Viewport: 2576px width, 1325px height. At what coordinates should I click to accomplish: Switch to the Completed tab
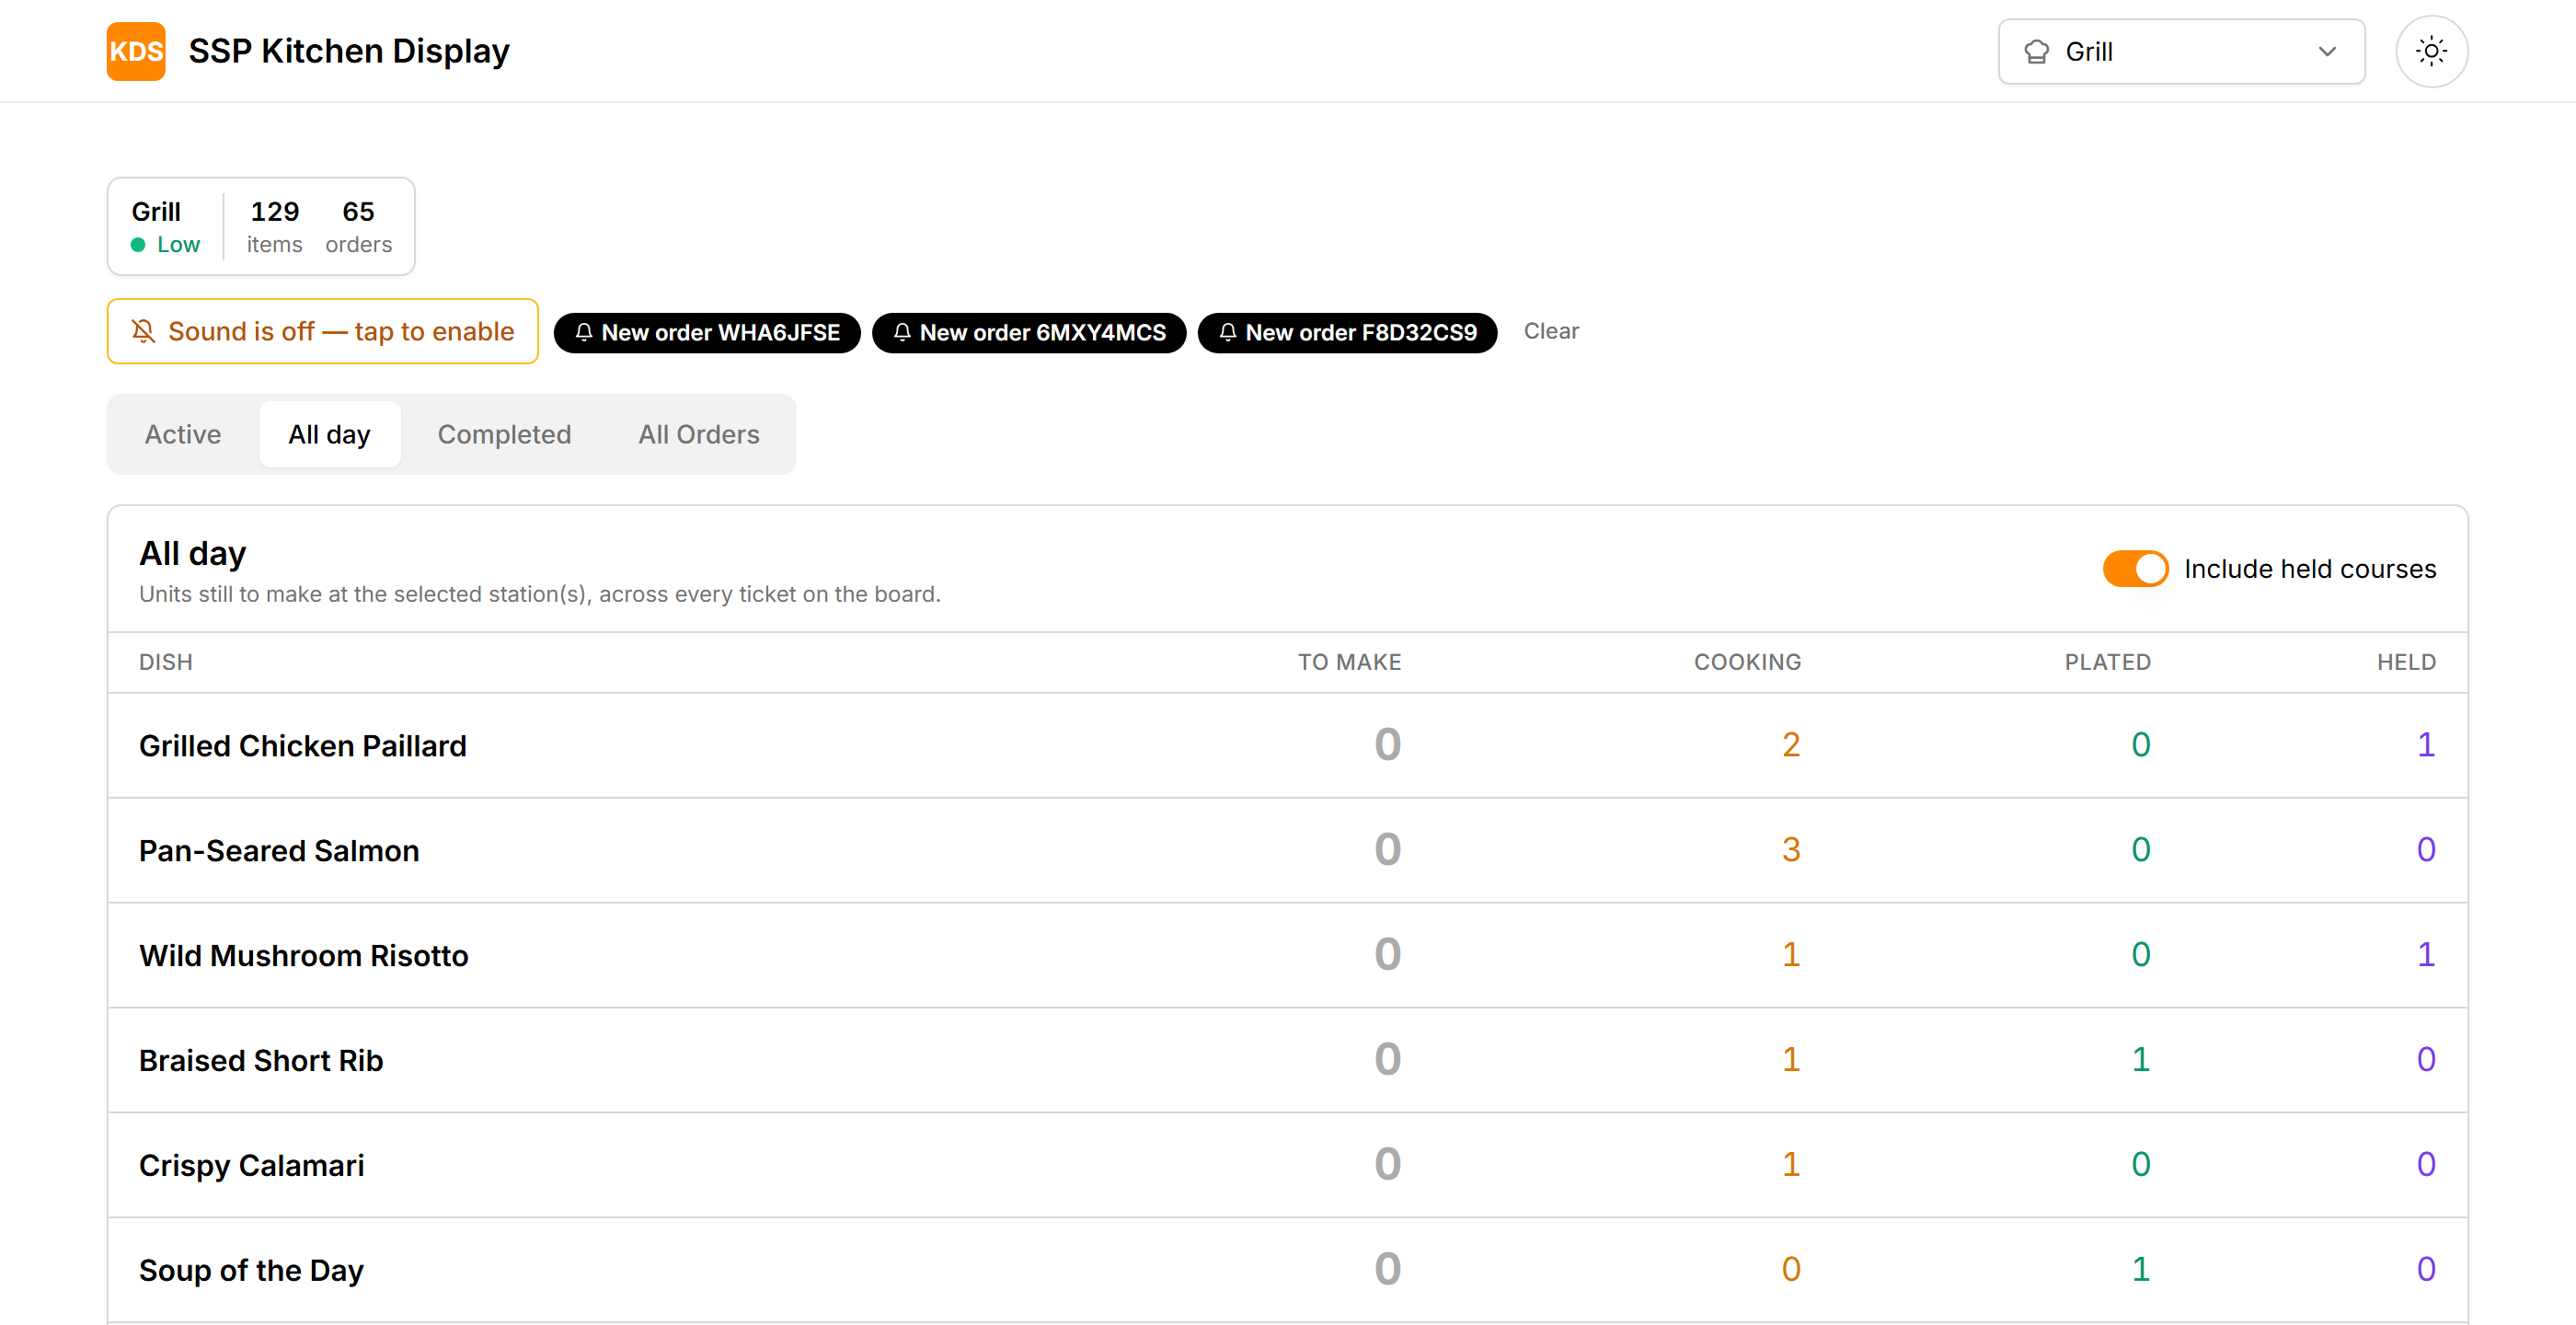[504, 434]
